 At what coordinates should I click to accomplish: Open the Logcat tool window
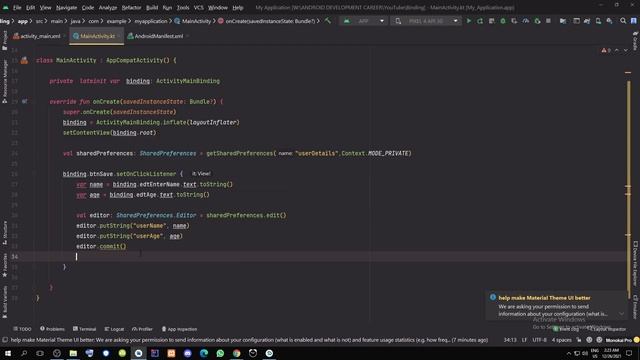pyautogui.click(x=114, y=329)
